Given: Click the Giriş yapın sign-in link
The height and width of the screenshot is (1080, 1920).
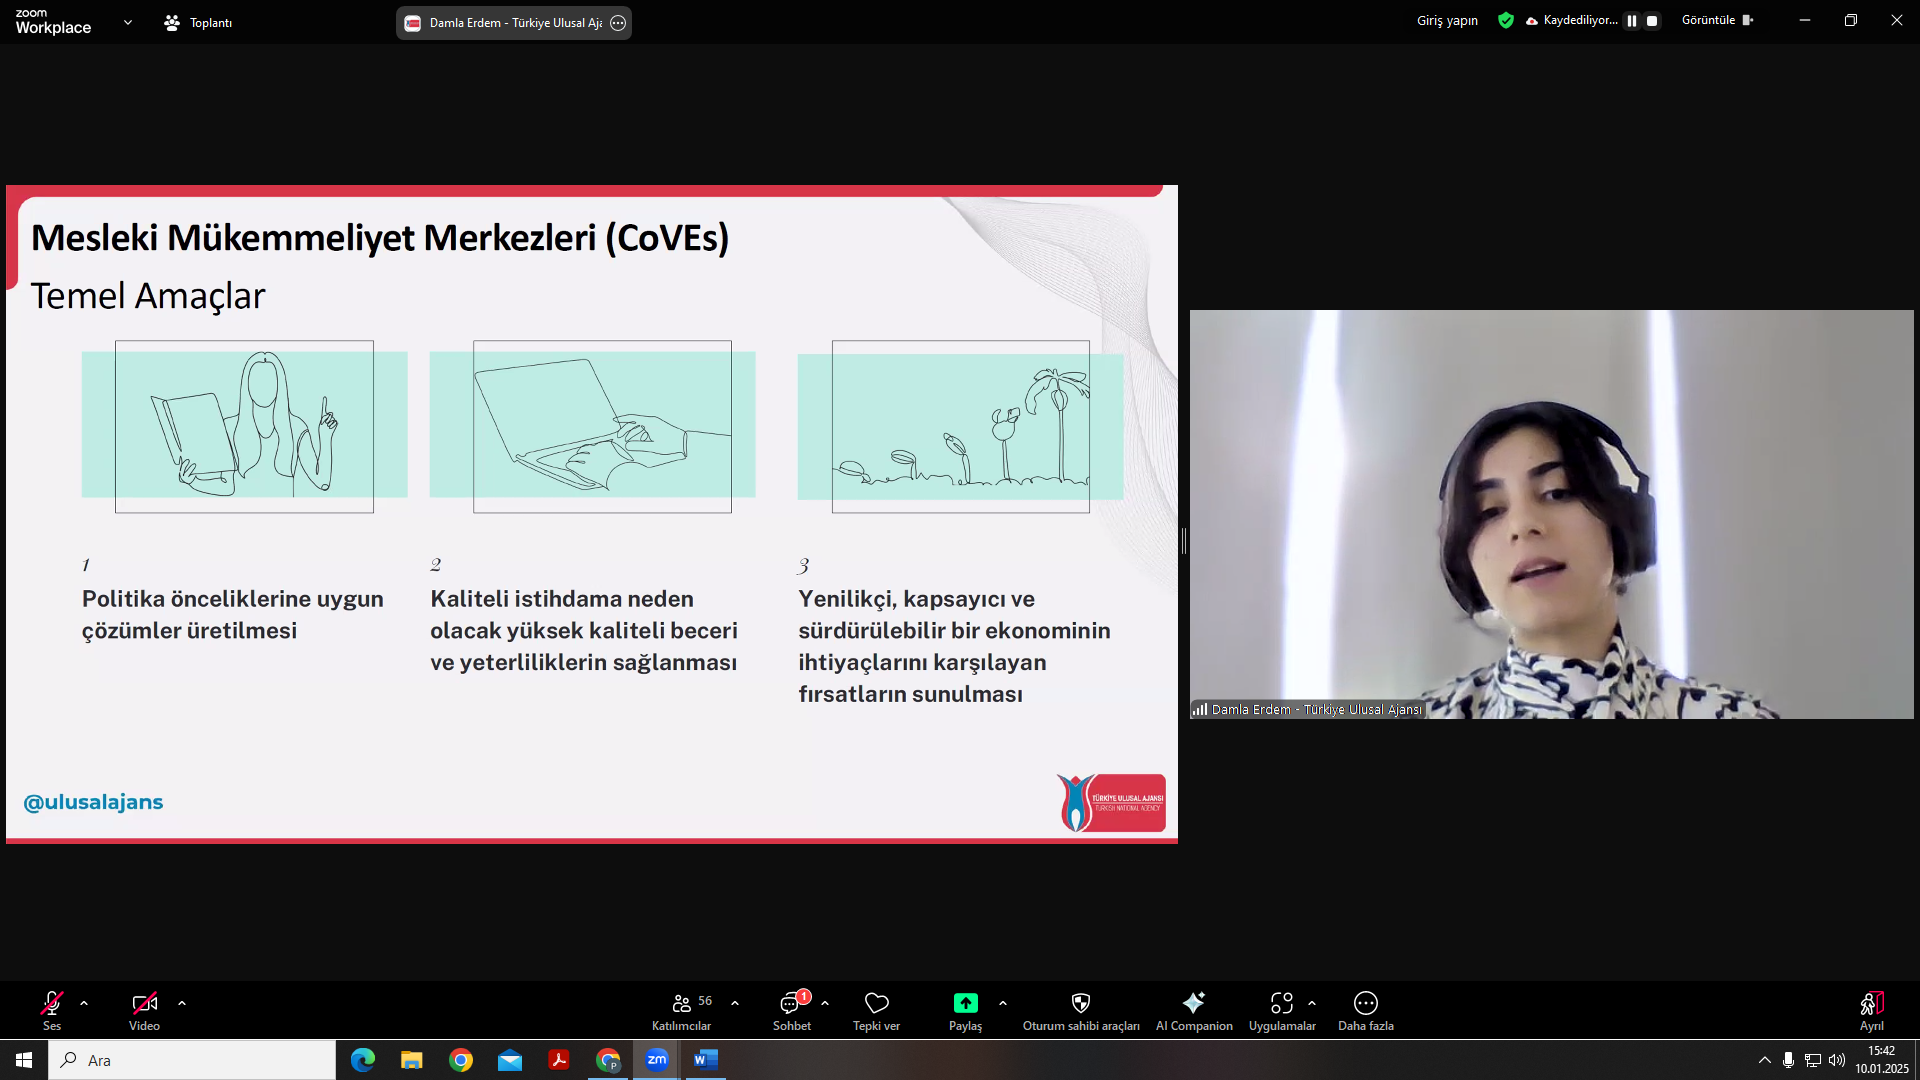Looking at the screenshot, I should 1446,21.
